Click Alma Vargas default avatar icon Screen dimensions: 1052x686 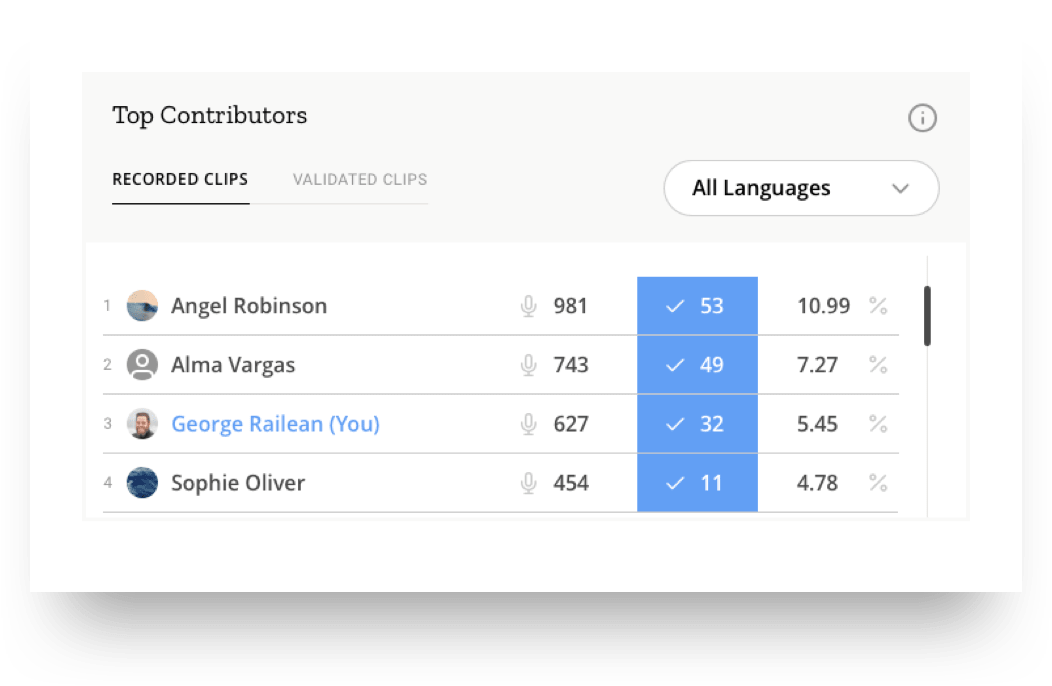pyautogui.click(x=142, y=365)
